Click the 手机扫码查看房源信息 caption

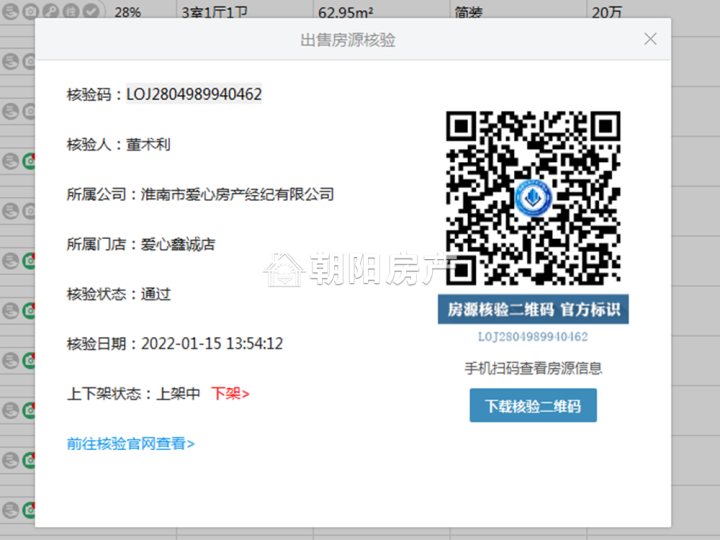[x=533, y=368]
